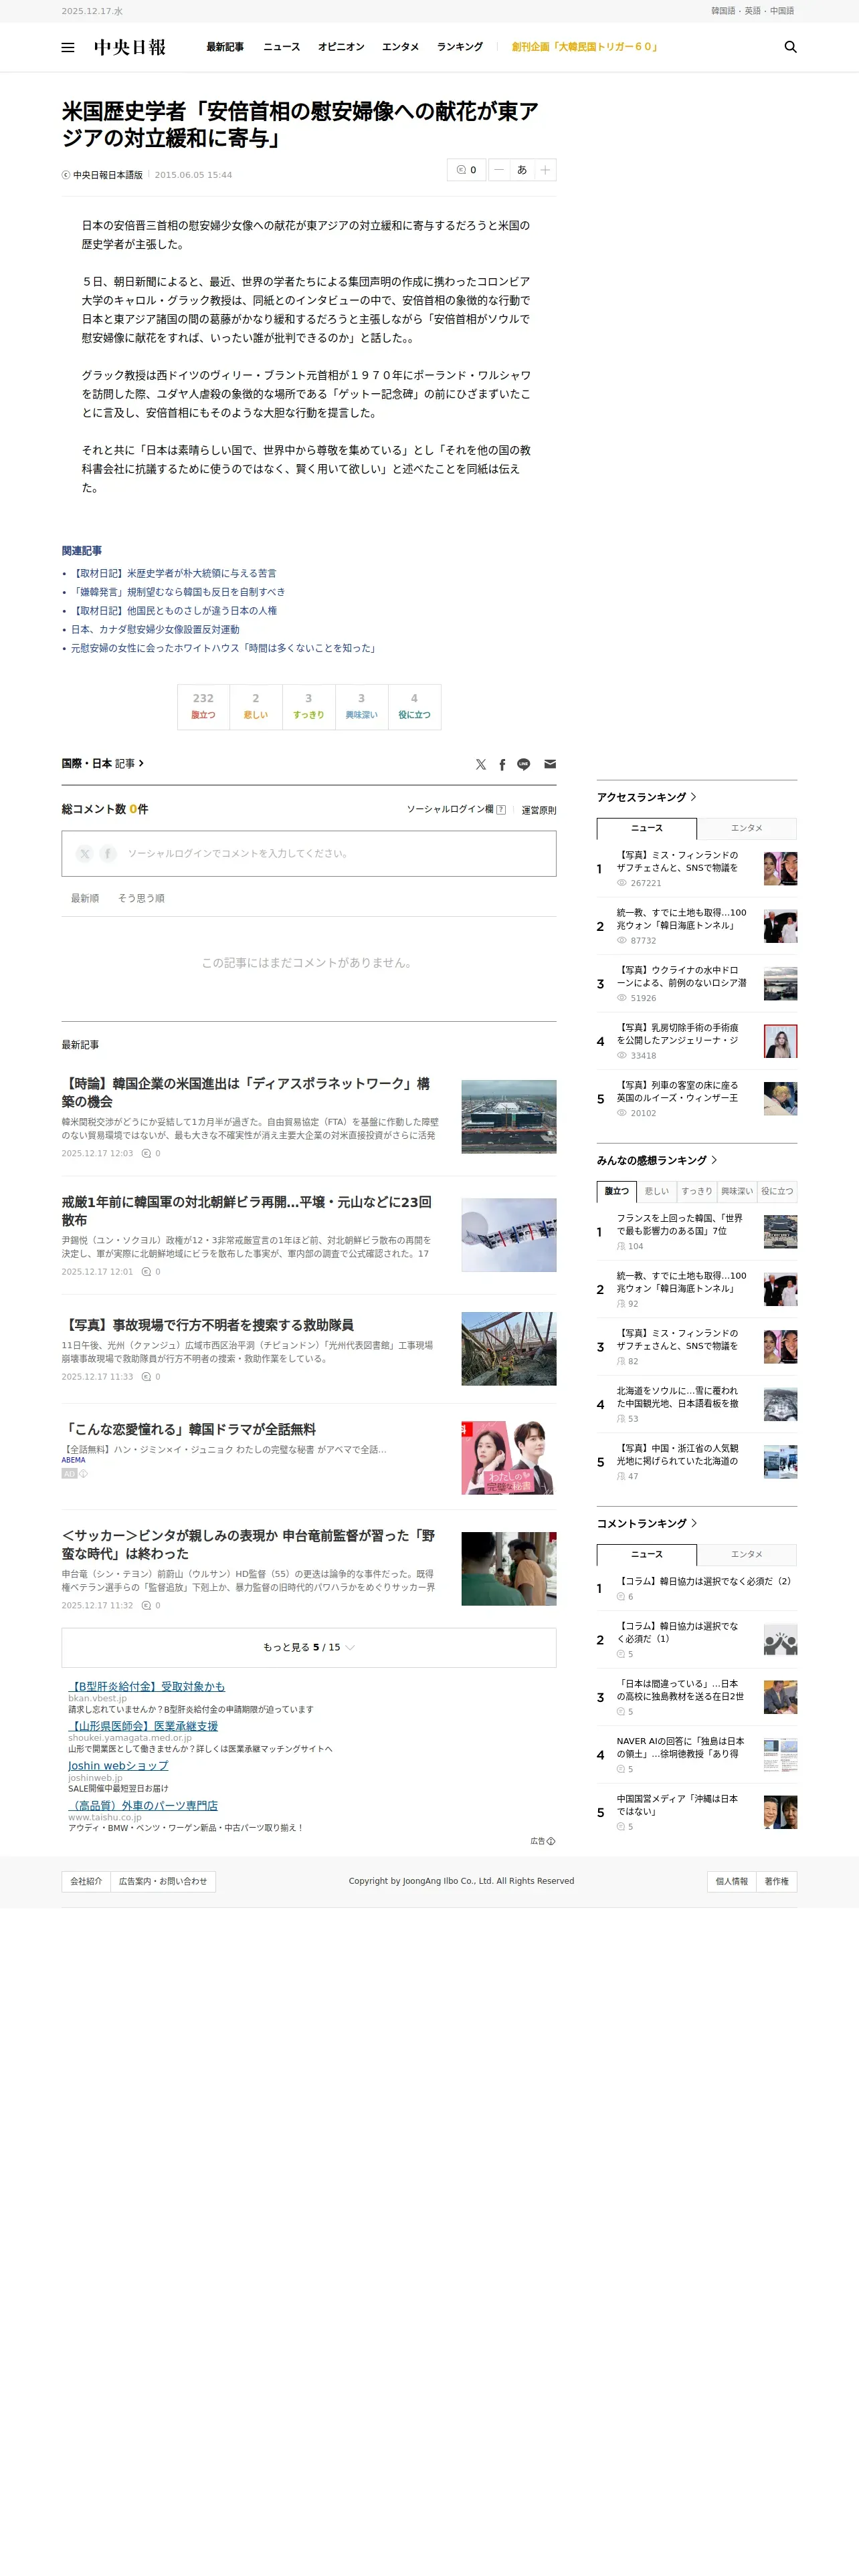This screenshot has width=859, height=2576.
Task: Click 著作権 footer button
Action: coord(777,1881)
